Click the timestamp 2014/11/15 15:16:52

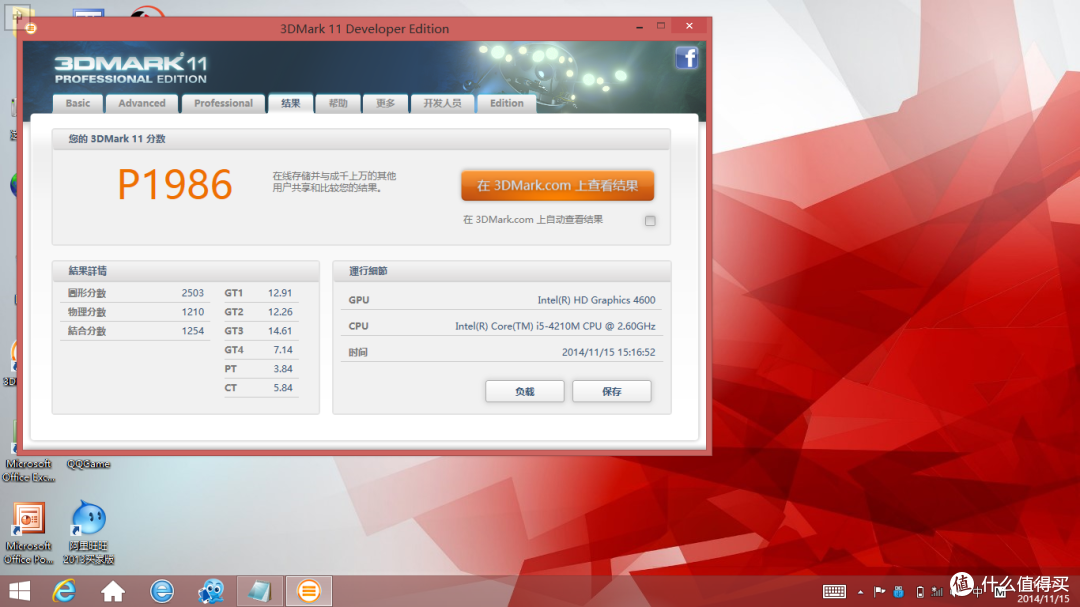pyautogui.click(x=609, y=352)
